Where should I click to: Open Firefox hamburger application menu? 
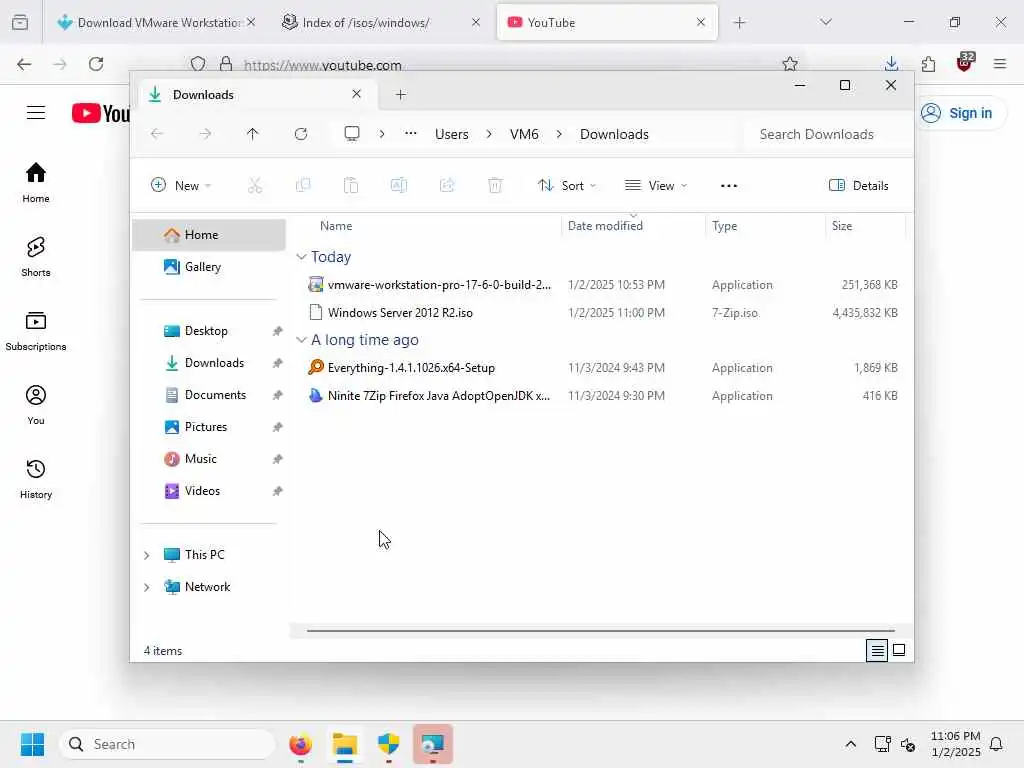[1000, 64]
